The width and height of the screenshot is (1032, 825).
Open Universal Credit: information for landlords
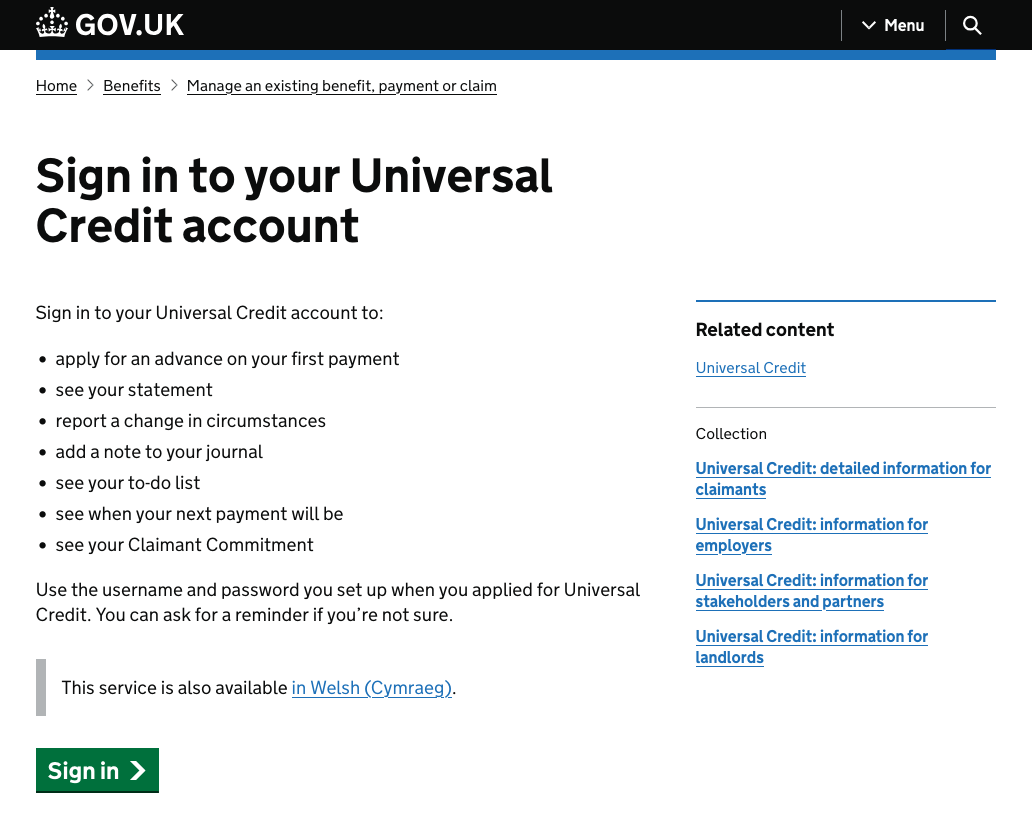pos(811,646)
